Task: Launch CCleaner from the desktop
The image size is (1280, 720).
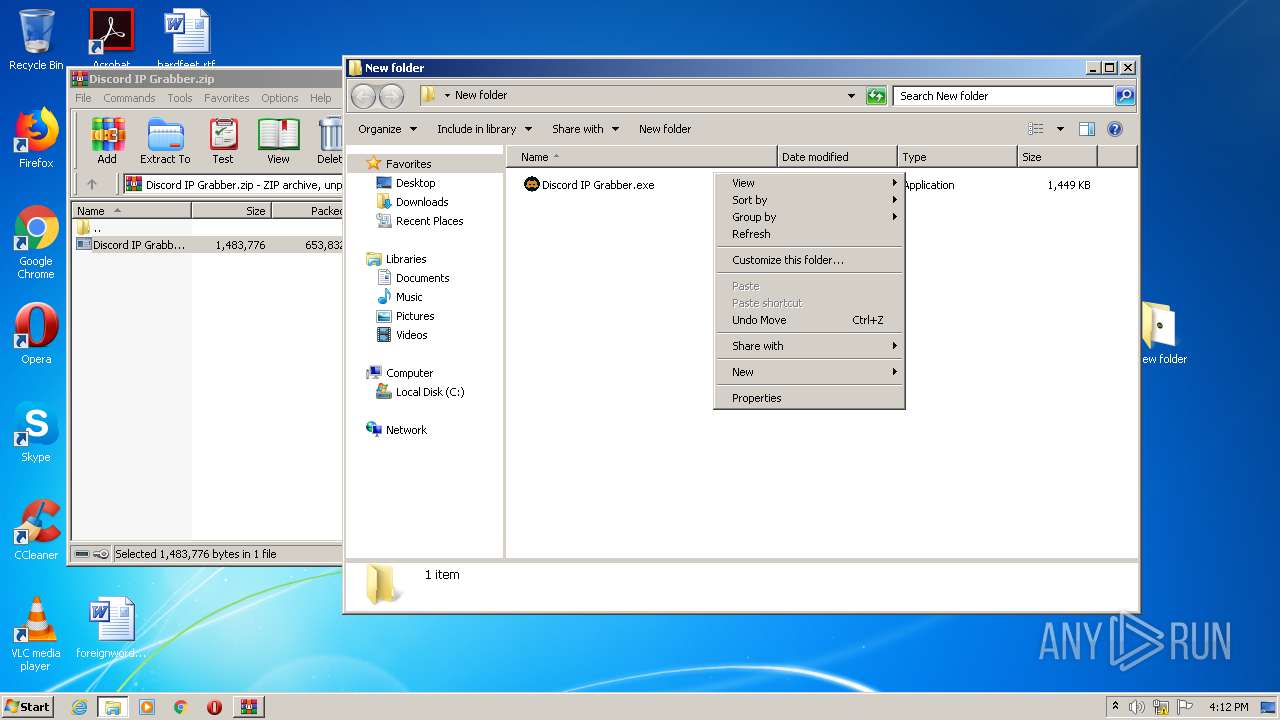Action: (36, 530)
